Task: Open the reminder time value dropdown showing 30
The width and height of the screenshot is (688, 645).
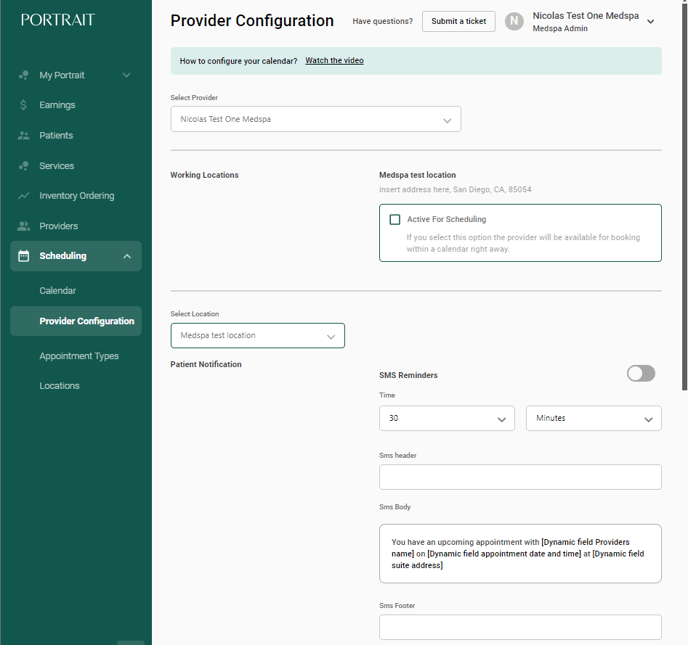Action: pyautogui.click(x=447, y=418)
